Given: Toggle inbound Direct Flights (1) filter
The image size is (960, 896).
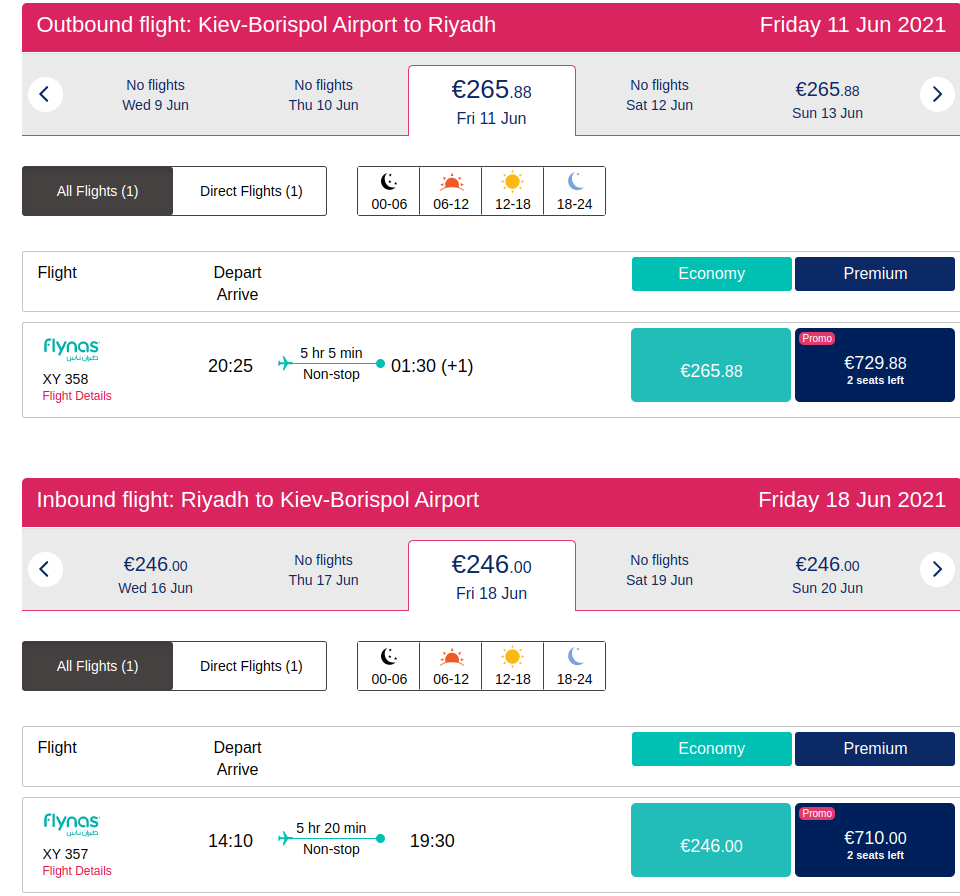Looking at the screenshot, I should point(250,666).
